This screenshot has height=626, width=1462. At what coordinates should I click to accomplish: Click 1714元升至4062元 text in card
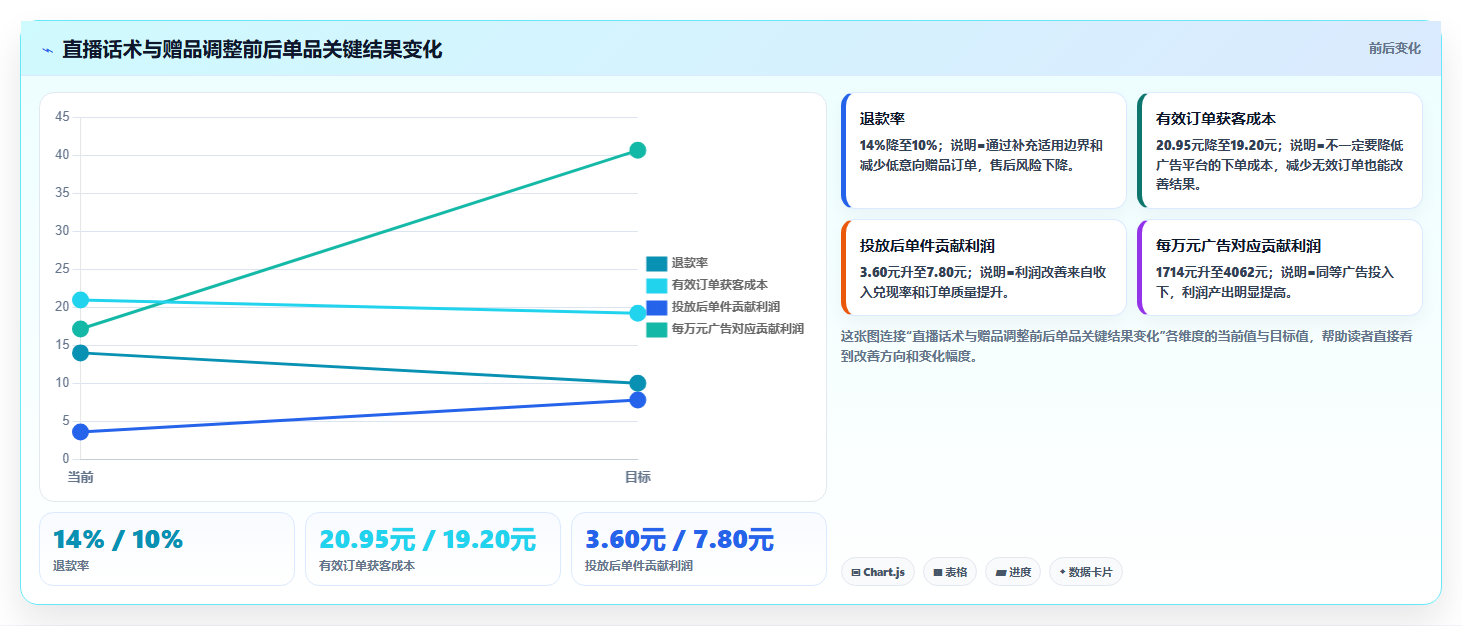pos(1212,272)
